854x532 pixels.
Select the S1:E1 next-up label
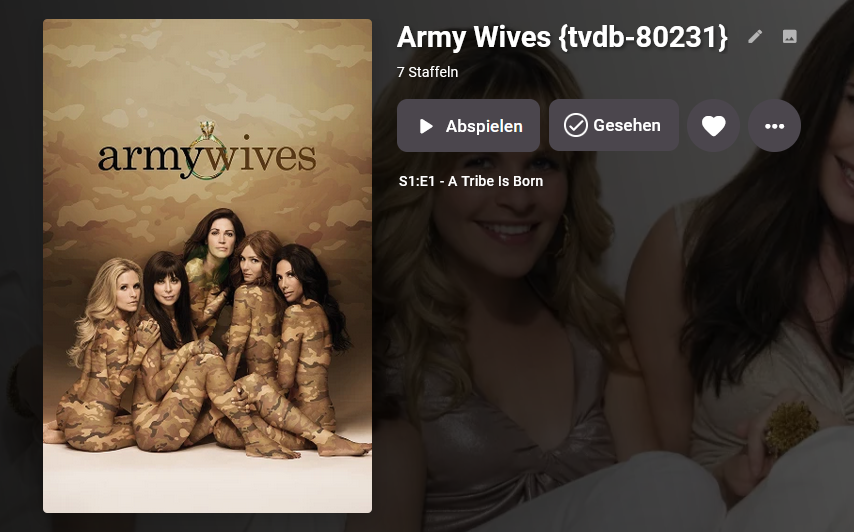[x=417, y=181]
